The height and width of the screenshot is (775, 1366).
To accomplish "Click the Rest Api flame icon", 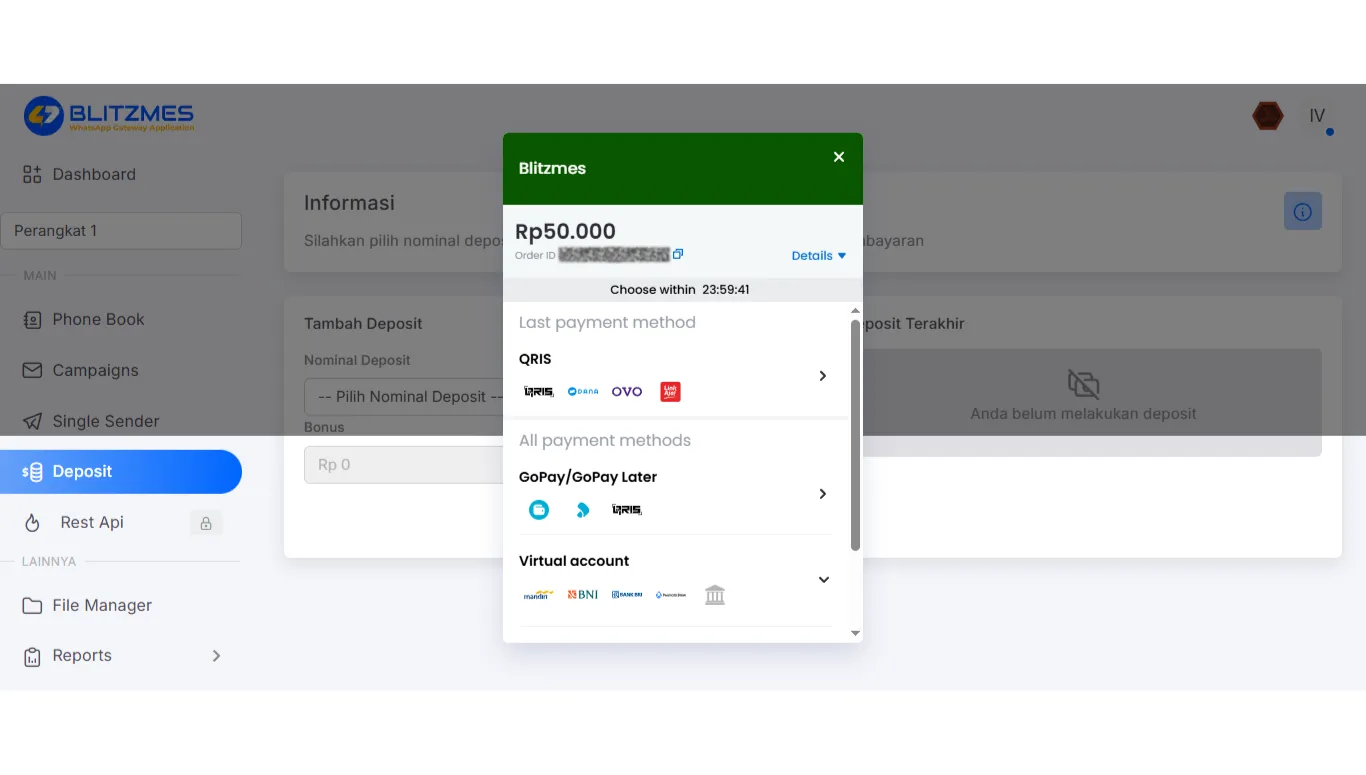I will 32,523.
